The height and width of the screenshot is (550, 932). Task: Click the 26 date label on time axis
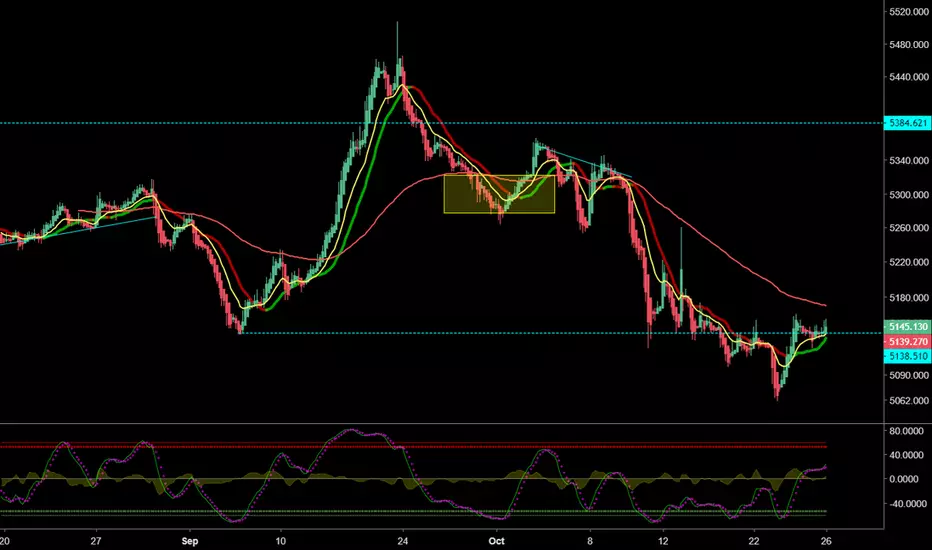[826, 541]
